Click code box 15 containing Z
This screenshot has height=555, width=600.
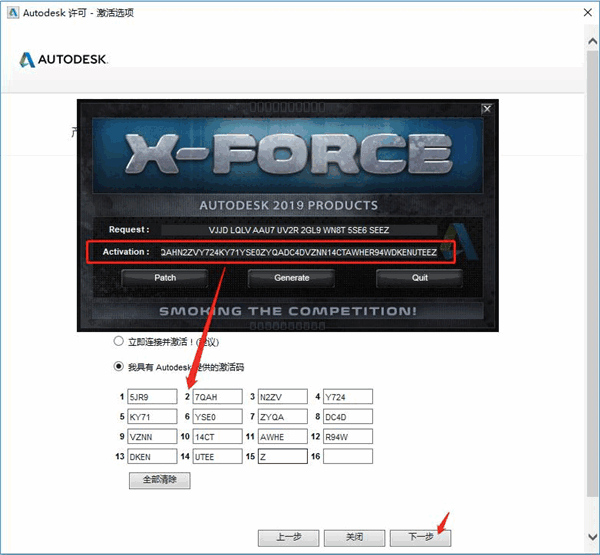pos(283,456)
